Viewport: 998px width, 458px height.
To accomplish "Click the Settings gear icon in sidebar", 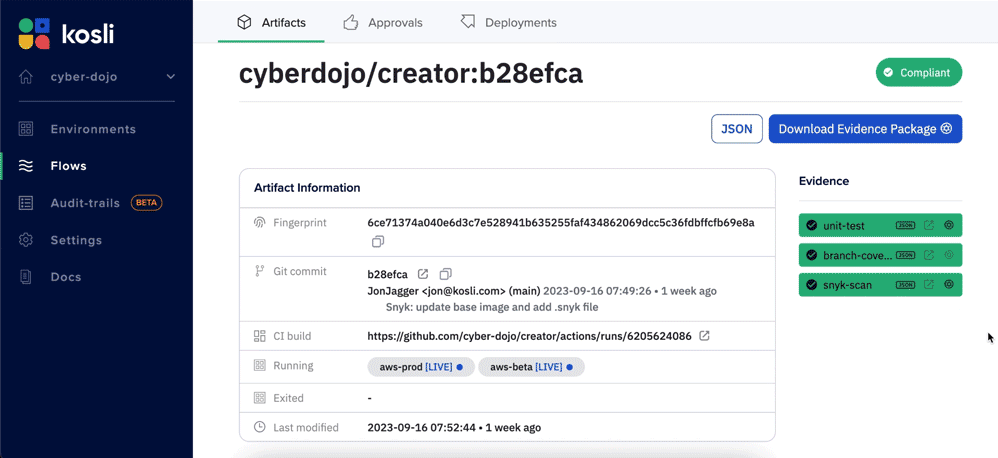I will click(26, 240).
